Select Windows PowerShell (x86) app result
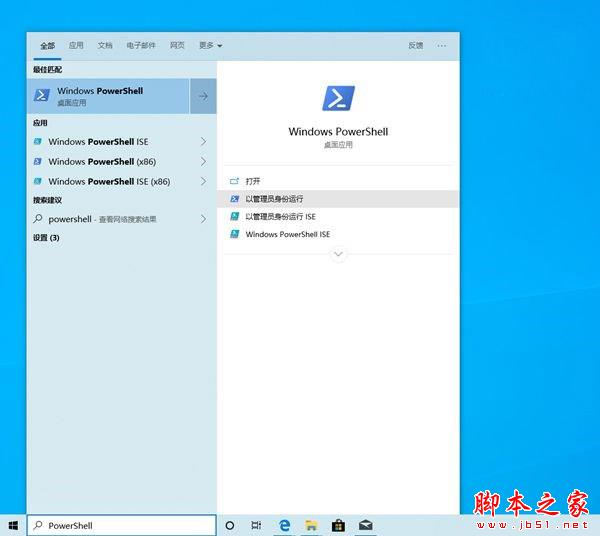This screenshot has width=600, height=536. (121, 161)
